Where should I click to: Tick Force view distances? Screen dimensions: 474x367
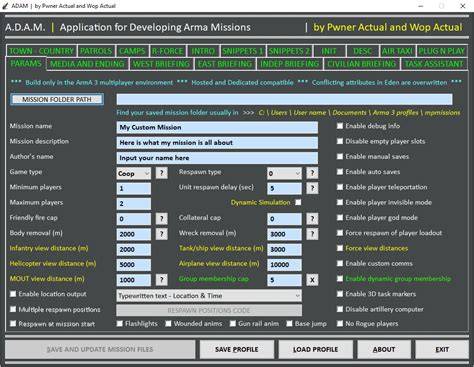tap(340, 248)
